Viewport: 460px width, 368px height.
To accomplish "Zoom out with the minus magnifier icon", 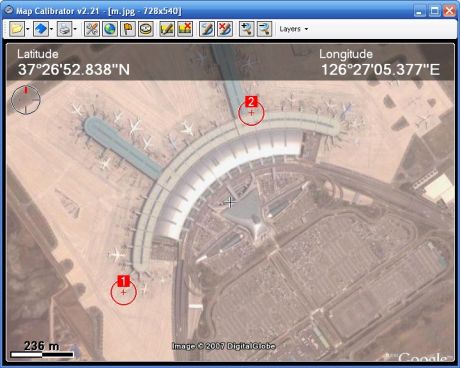I will coord(265,29).
